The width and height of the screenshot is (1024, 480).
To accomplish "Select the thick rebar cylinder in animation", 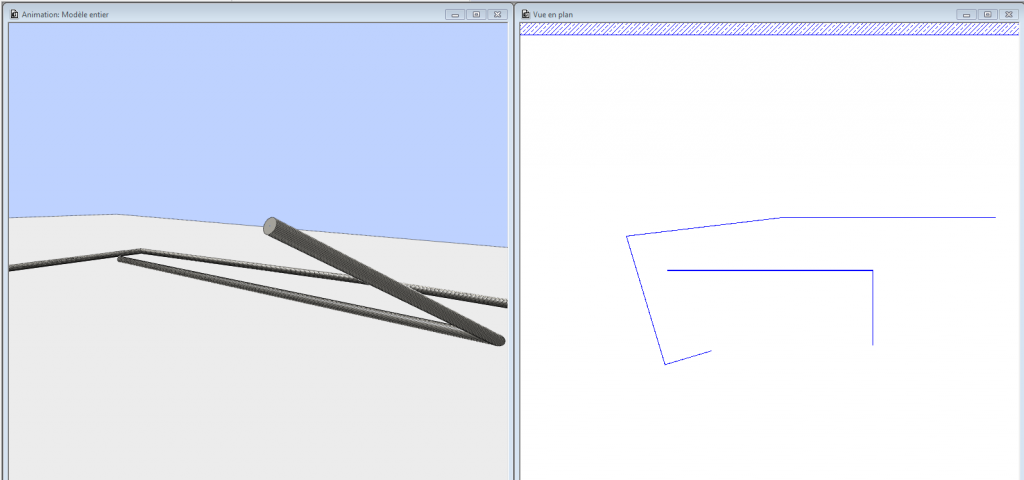I will click(x=383, y=281).
